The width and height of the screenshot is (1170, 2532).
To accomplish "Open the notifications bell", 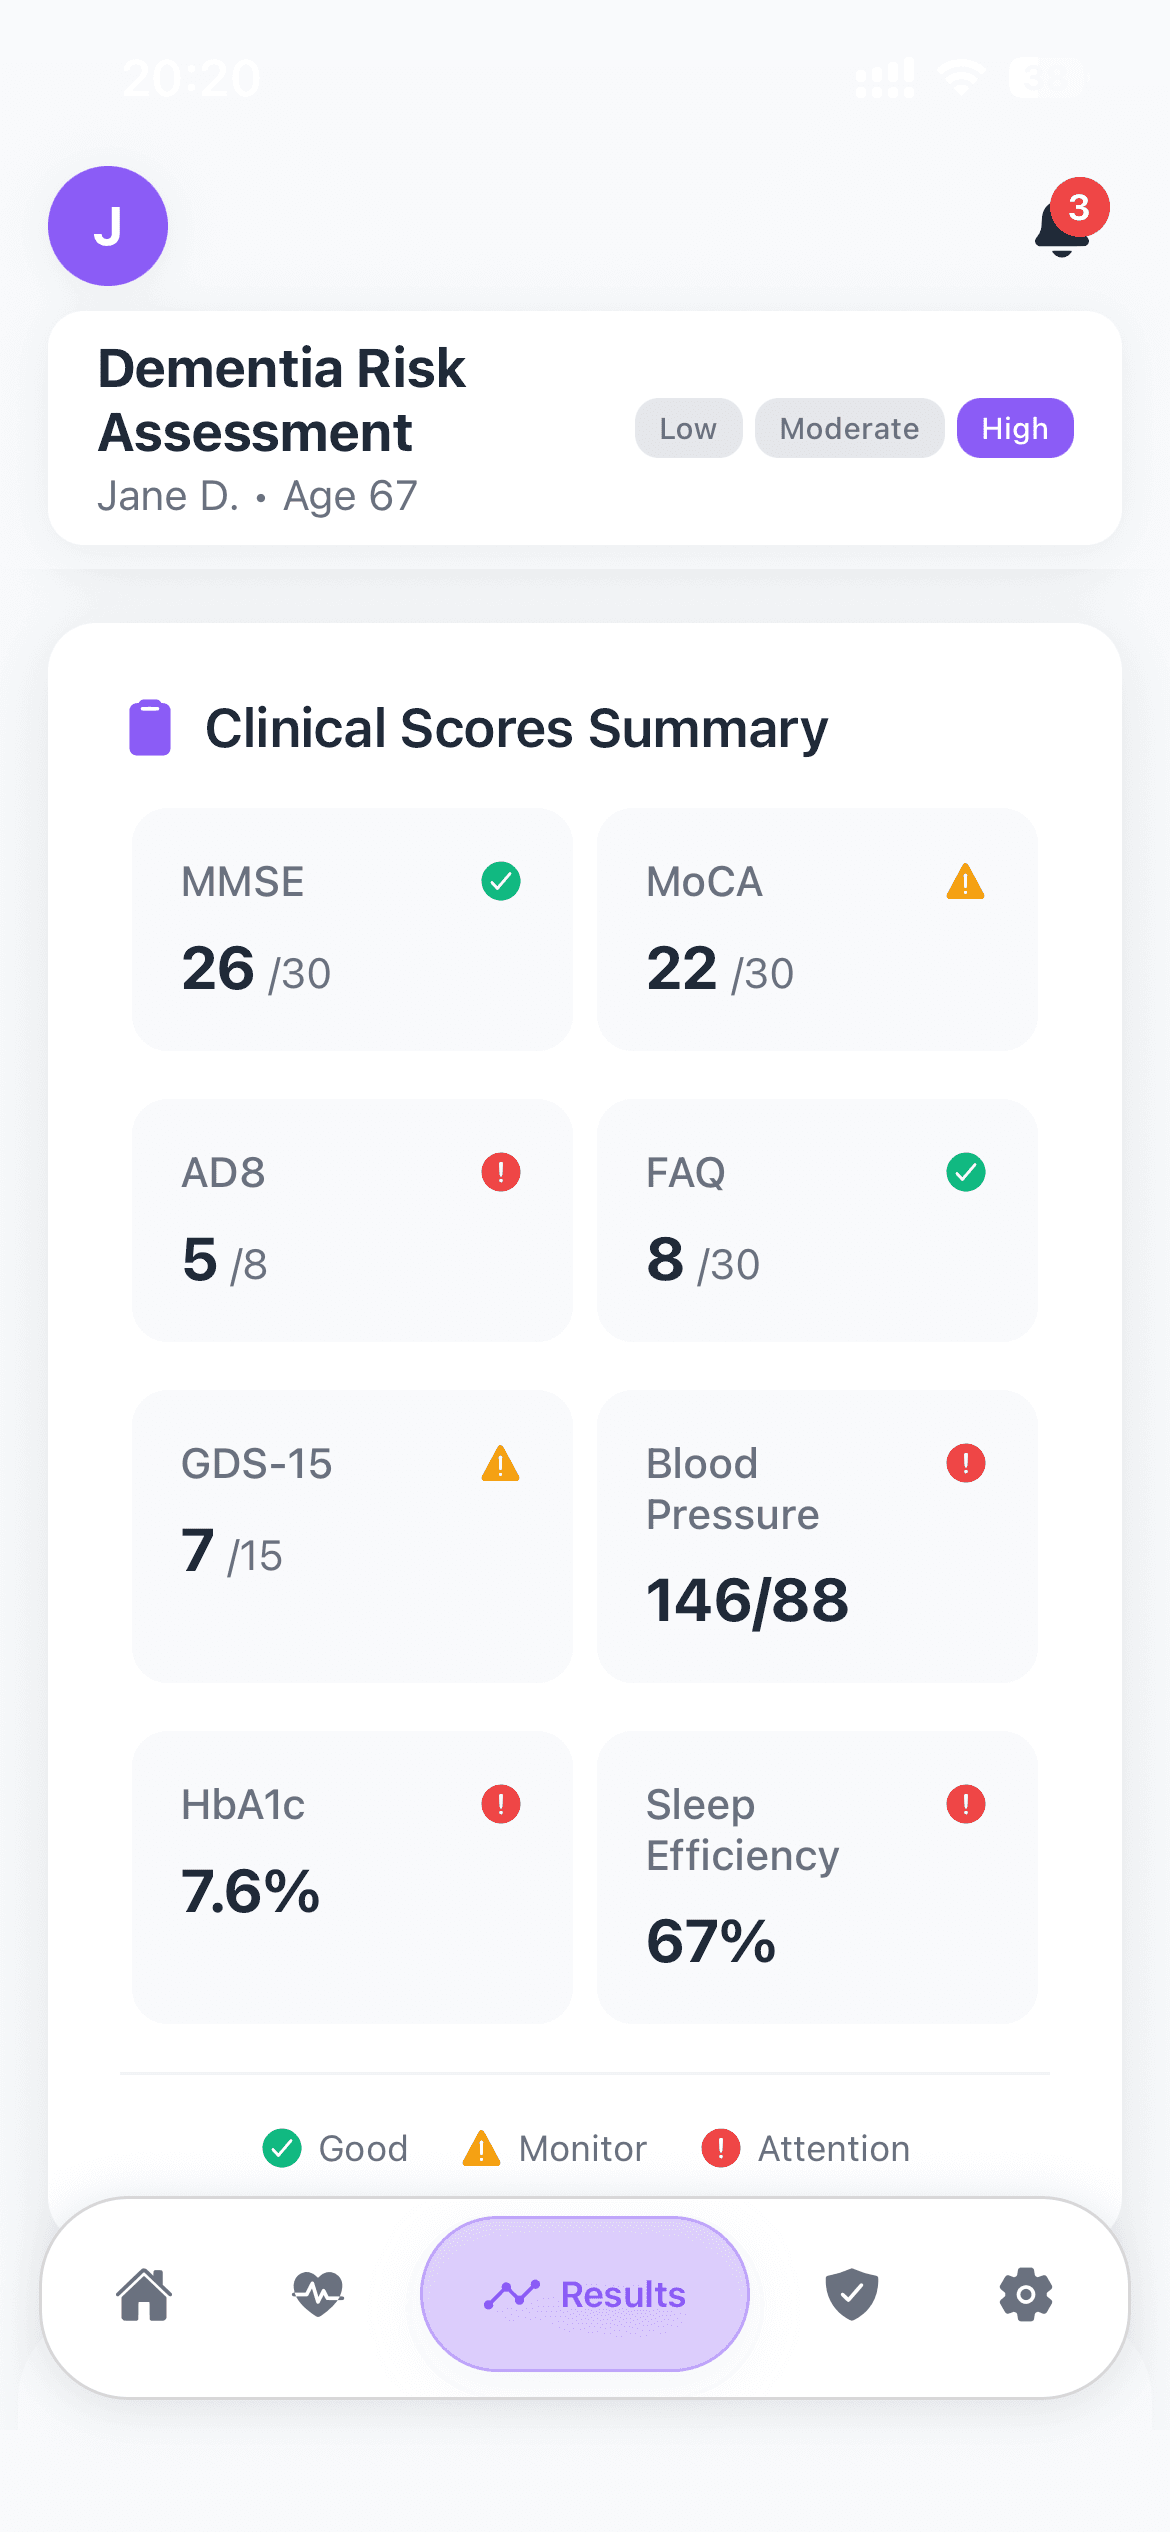I will [x=1063, y=226].
